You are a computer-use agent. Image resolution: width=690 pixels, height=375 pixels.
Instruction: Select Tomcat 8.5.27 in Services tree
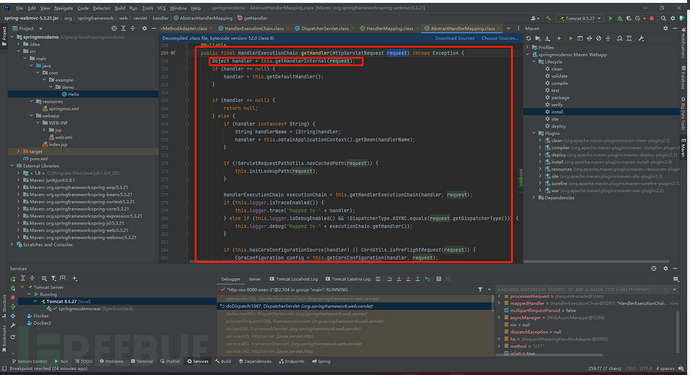pos(66,301)
